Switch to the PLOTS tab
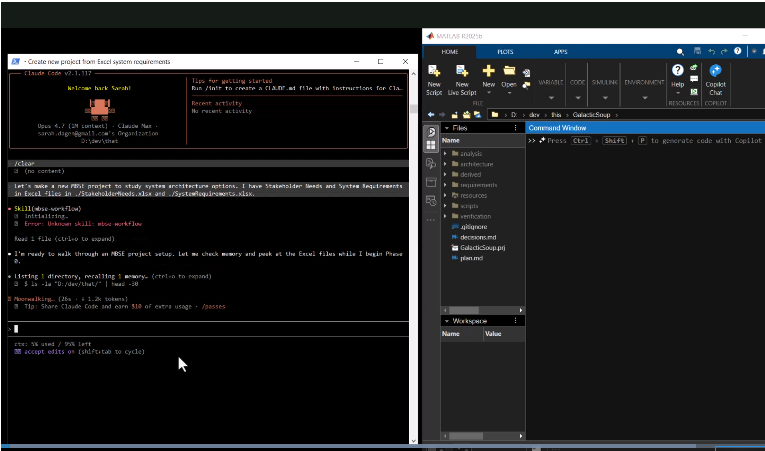The width and height of the screenshot is (765, 451). point(505,52)
